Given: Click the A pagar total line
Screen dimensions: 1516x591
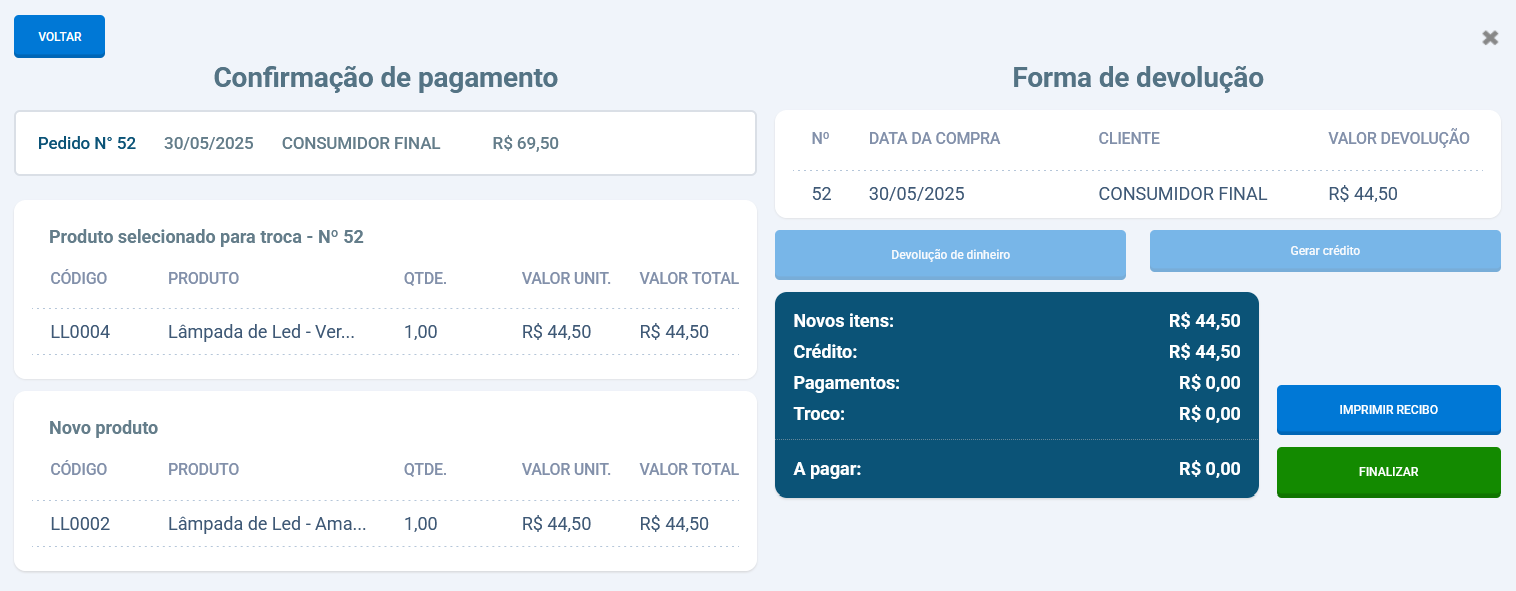Looking at the screenshot, I should [1016, 469].
